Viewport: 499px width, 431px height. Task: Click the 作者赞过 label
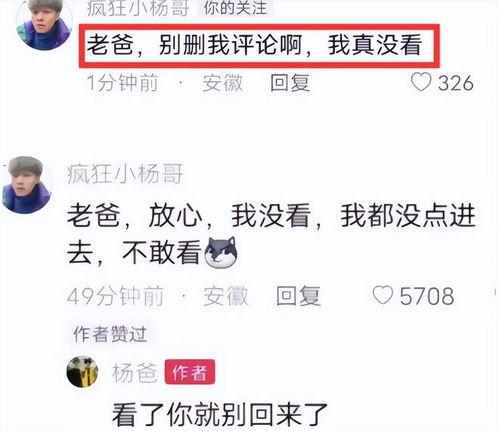(110, 334)
